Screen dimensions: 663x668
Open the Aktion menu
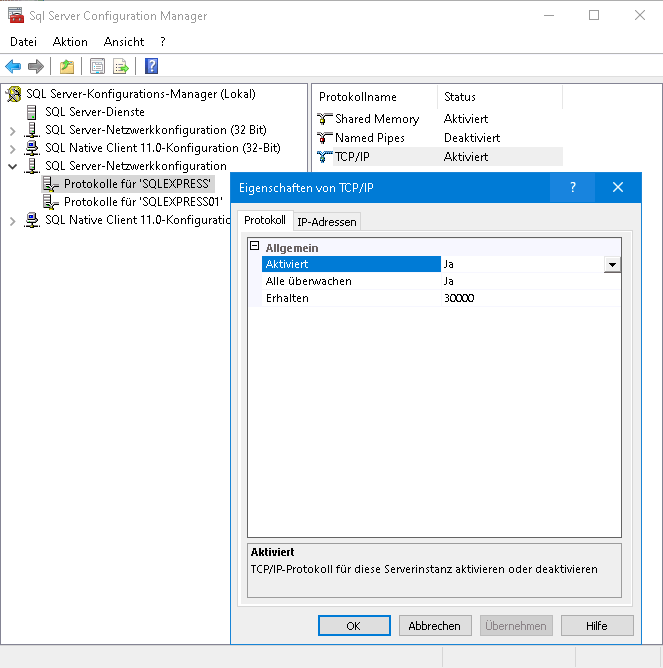pyautogui.click(x=70, y=42)
